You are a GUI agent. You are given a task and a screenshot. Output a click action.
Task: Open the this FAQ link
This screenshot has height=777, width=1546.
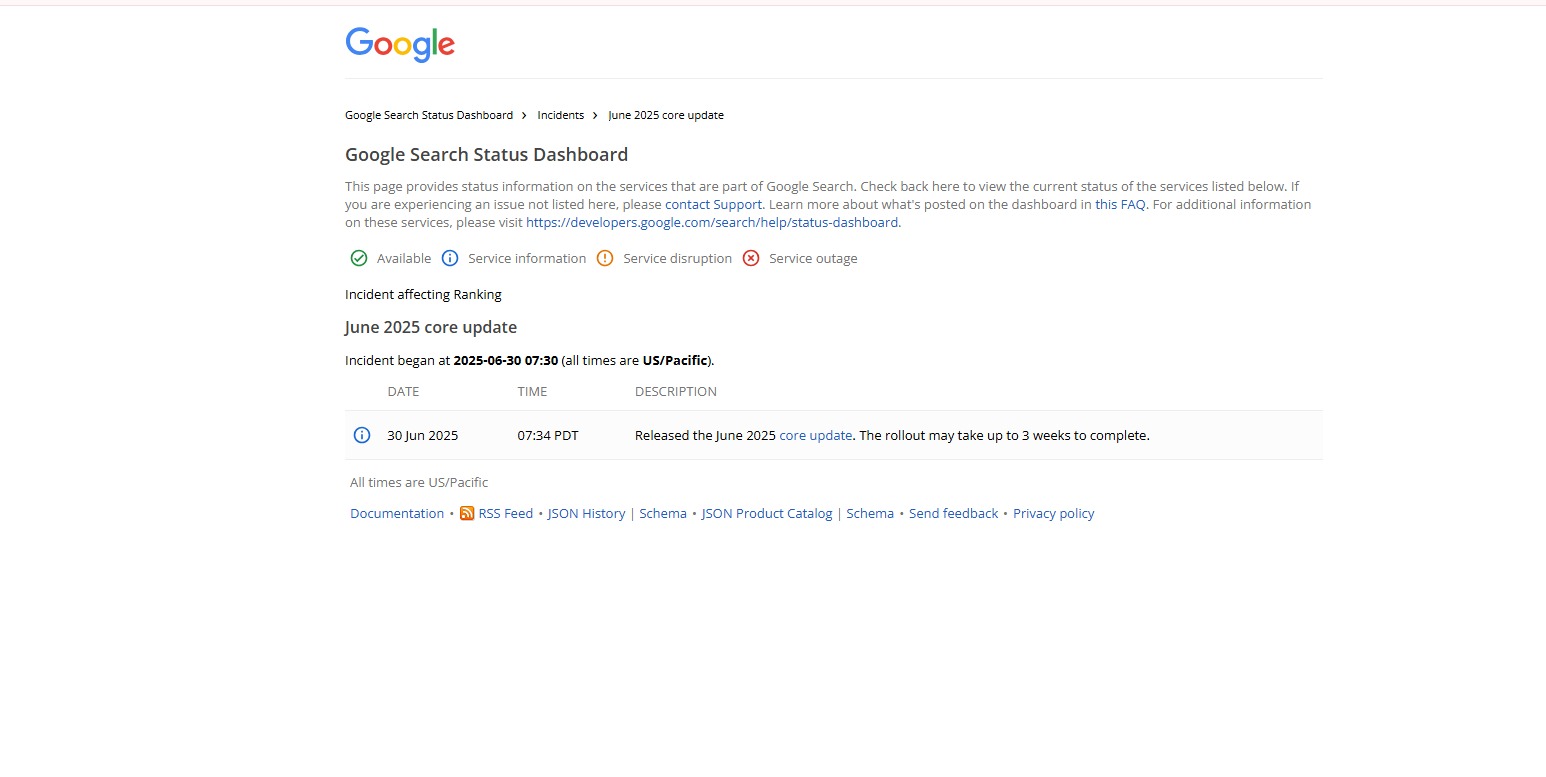(x=1120, y=204)
